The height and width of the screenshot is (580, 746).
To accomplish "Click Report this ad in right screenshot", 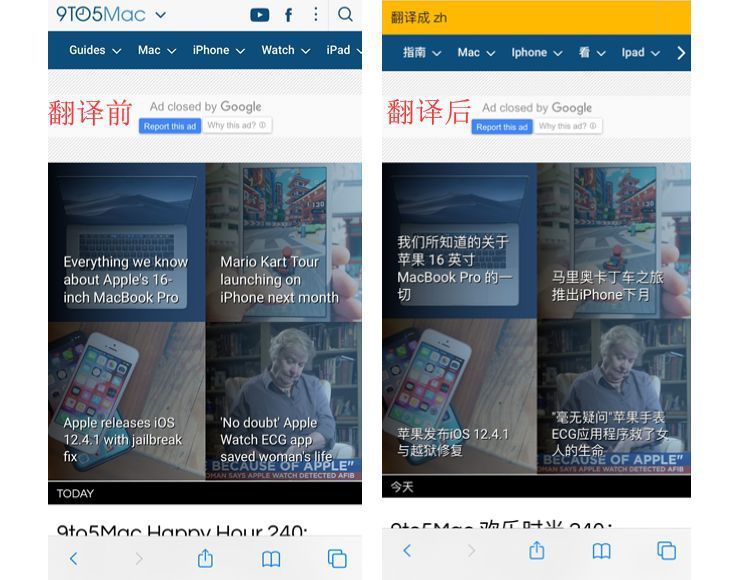I will 502,127.
